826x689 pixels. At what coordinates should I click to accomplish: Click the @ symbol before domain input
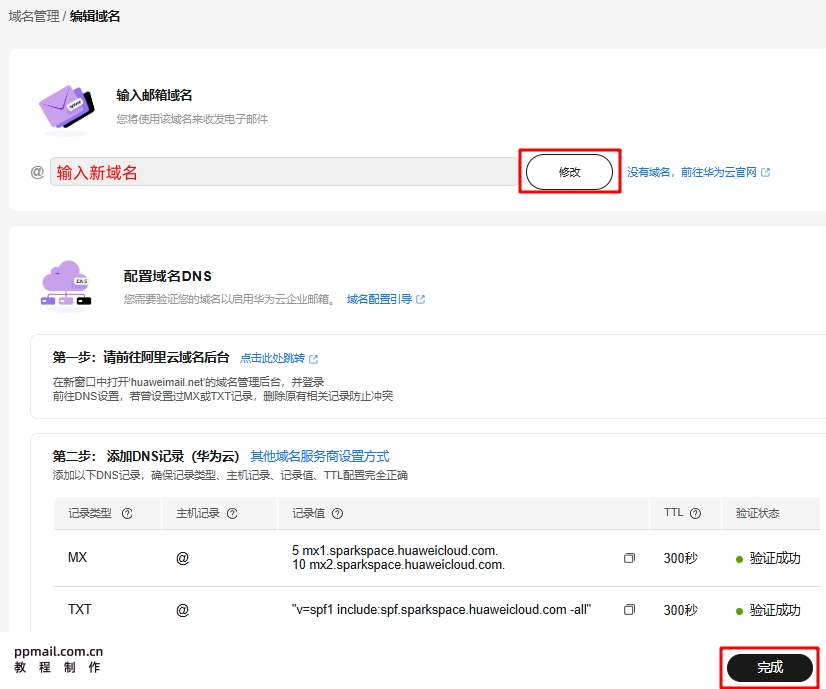(37, 172)
